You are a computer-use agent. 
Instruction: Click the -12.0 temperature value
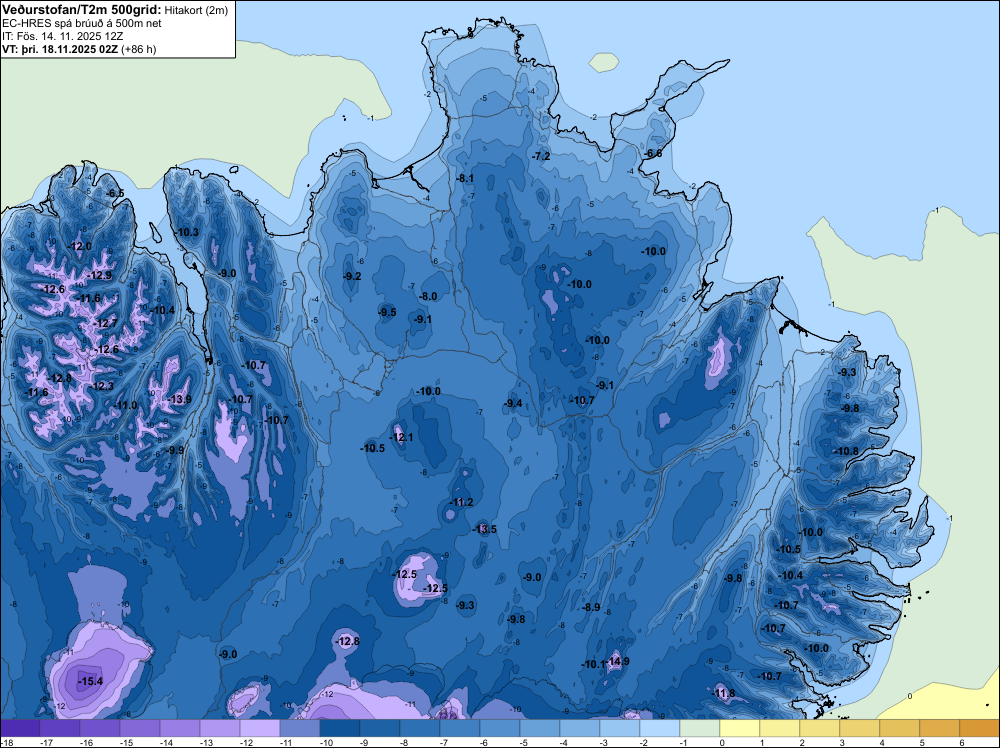80,246
